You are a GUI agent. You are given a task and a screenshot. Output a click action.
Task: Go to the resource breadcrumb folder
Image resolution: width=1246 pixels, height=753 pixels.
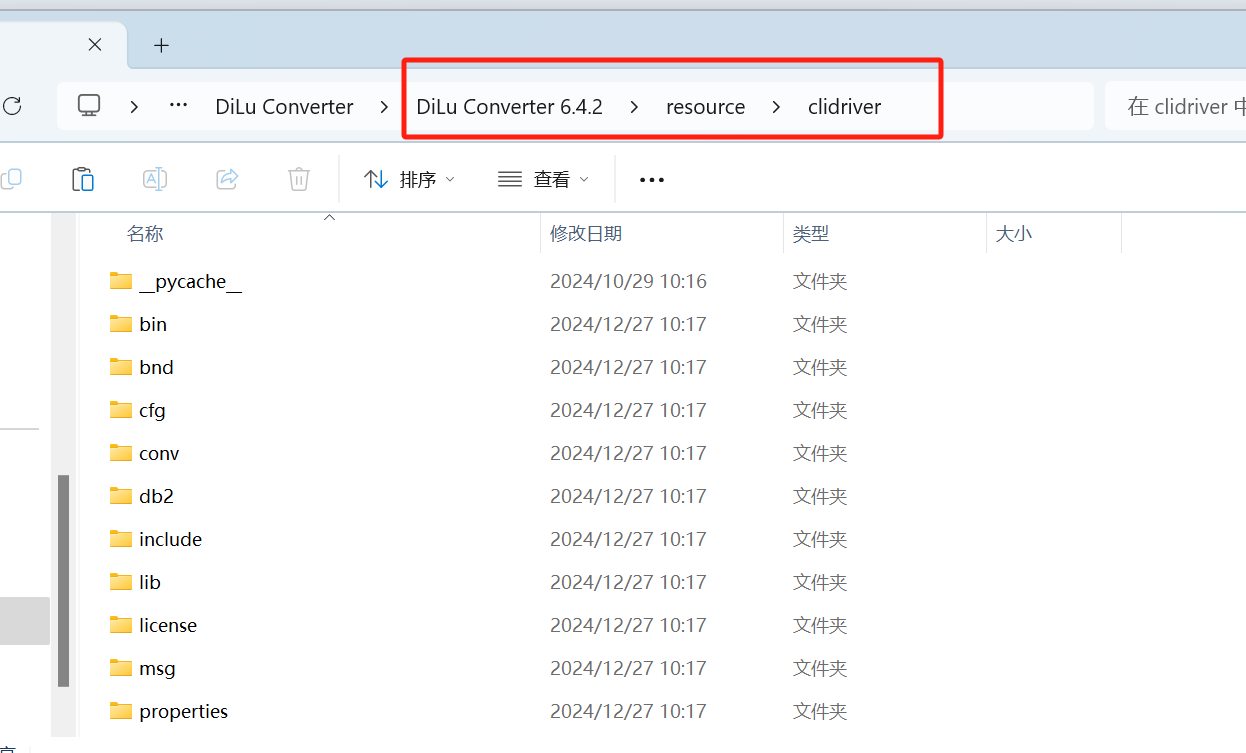click(x=705, y=107)
